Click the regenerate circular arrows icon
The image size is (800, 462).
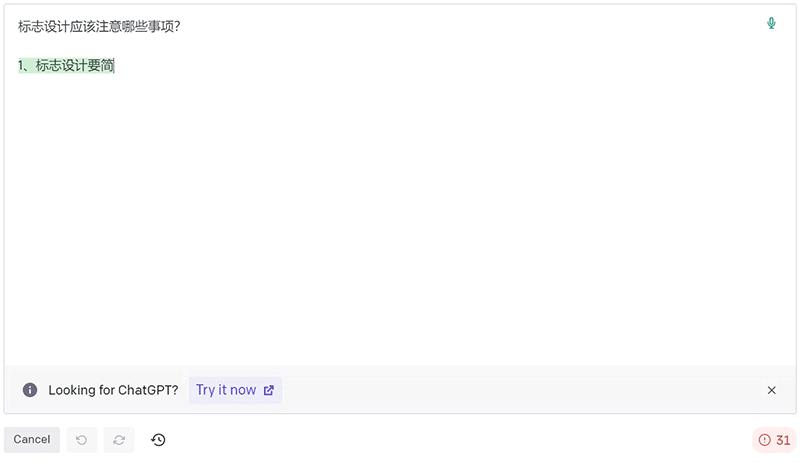pos(119,440)
